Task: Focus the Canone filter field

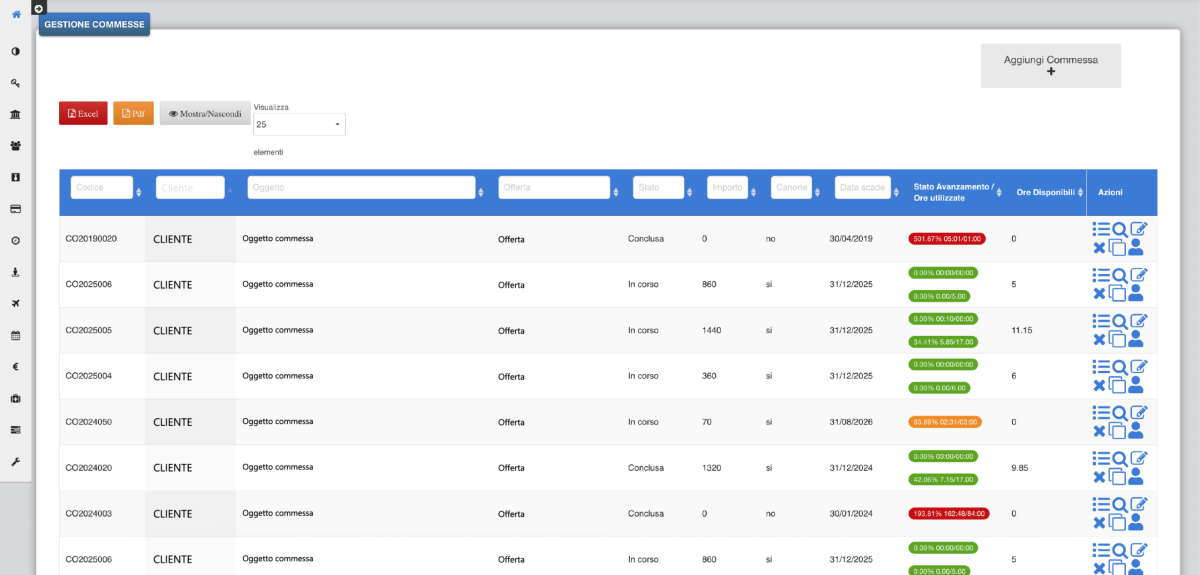Action: pos(791,188)
